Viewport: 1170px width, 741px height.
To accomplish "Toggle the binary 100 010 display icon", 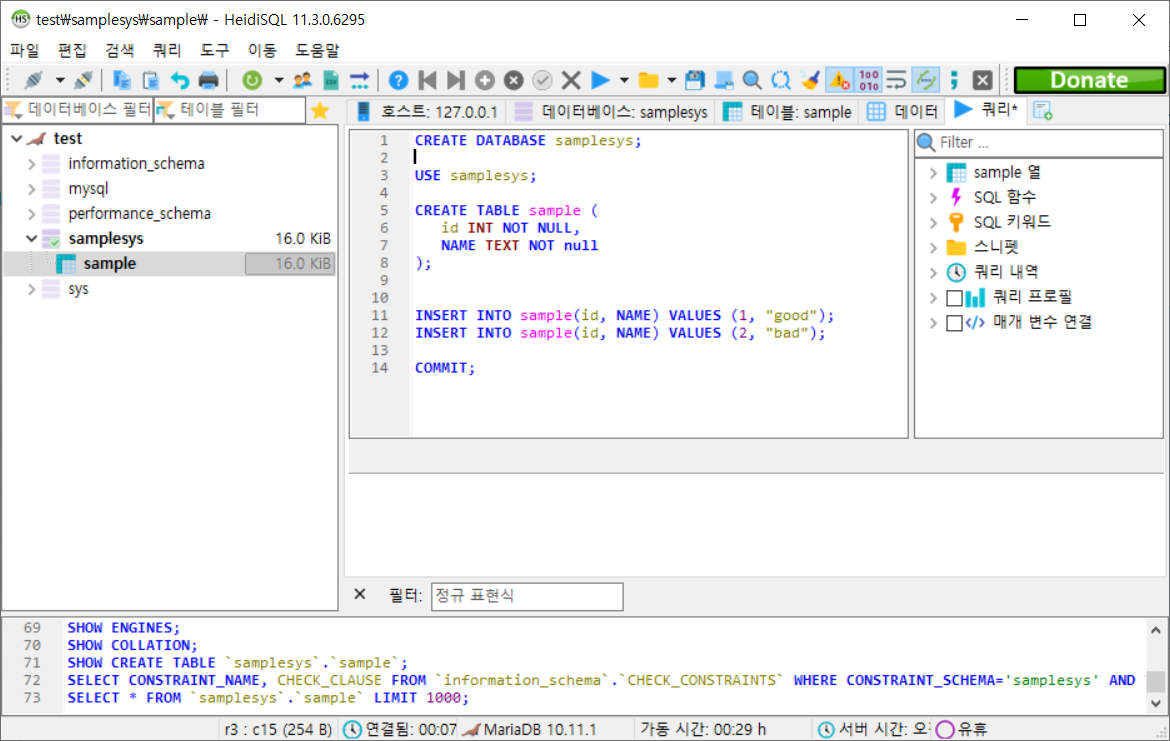I will [869, 80].
